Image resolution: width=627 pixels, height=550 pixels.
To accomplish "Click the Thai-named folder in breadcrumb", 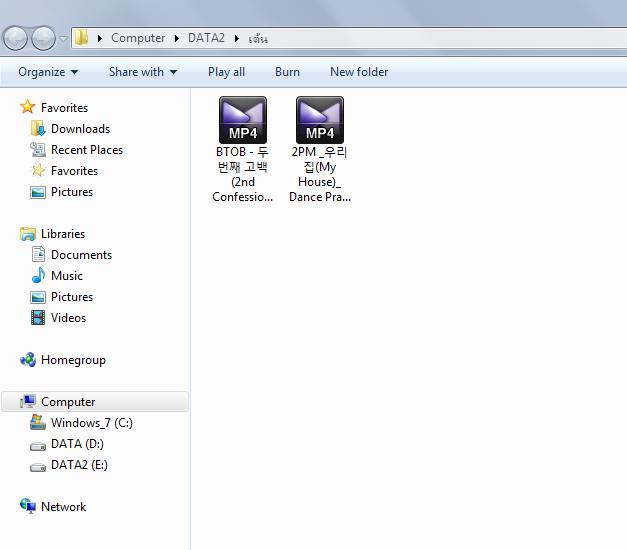I will coord(258,39).
